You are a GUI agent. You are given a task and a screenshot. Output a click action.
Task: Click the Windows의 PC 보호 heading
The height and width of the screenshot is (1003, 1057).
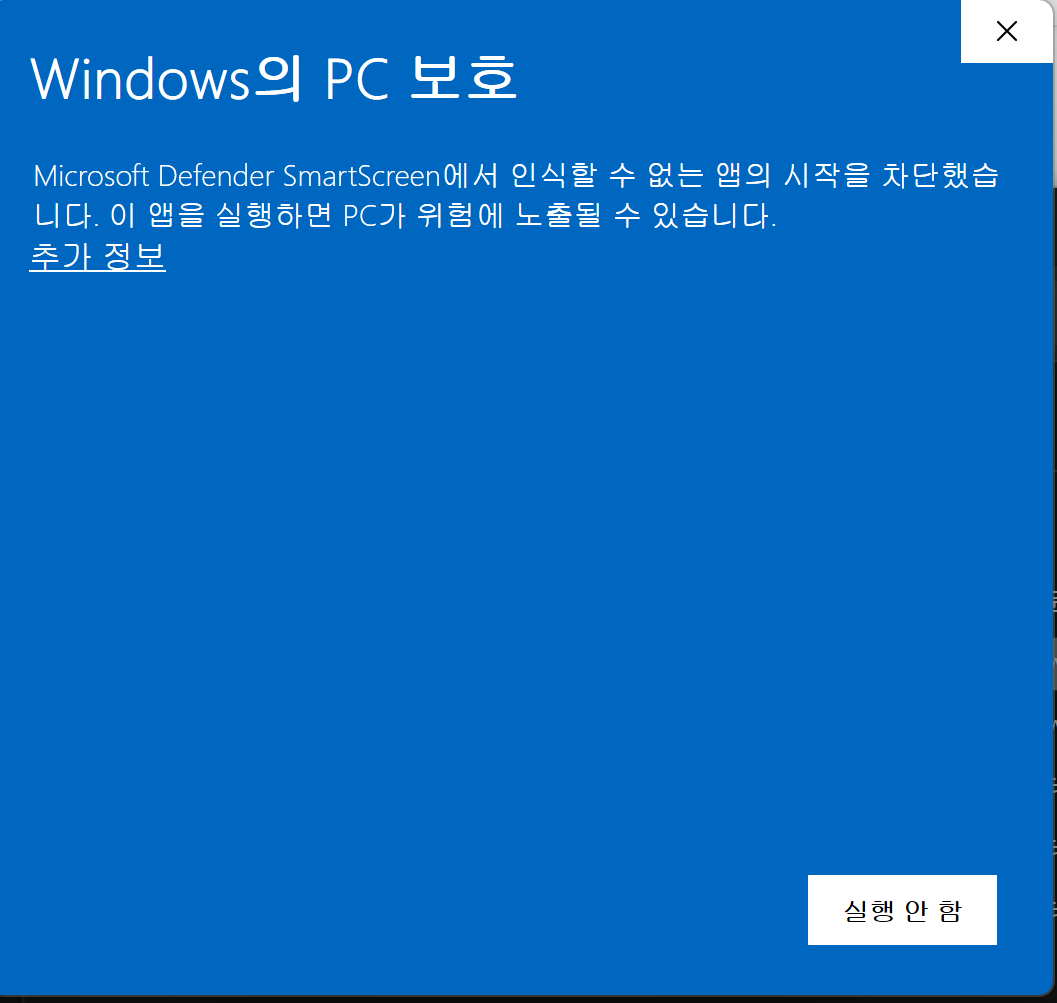(x=274, y=78)
